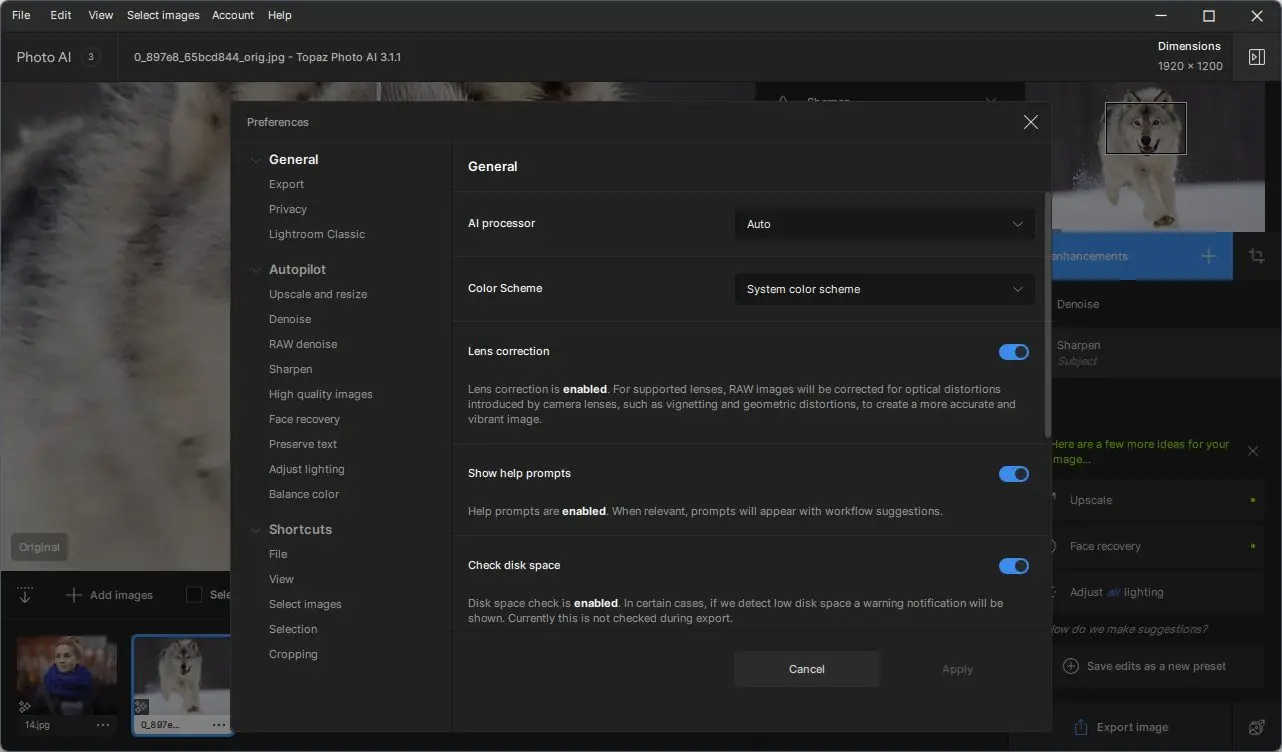Dismiss the suggestion ideas panel X icon
Screen dimensions: 1282x752
click(1253, 452)
